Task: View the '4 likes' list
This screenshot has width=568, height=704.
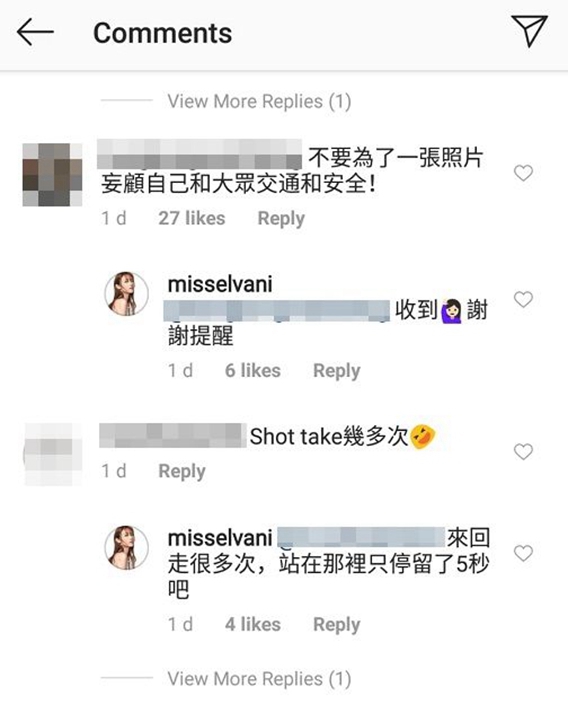Action: pyautogui.click(x=253, y=625)
